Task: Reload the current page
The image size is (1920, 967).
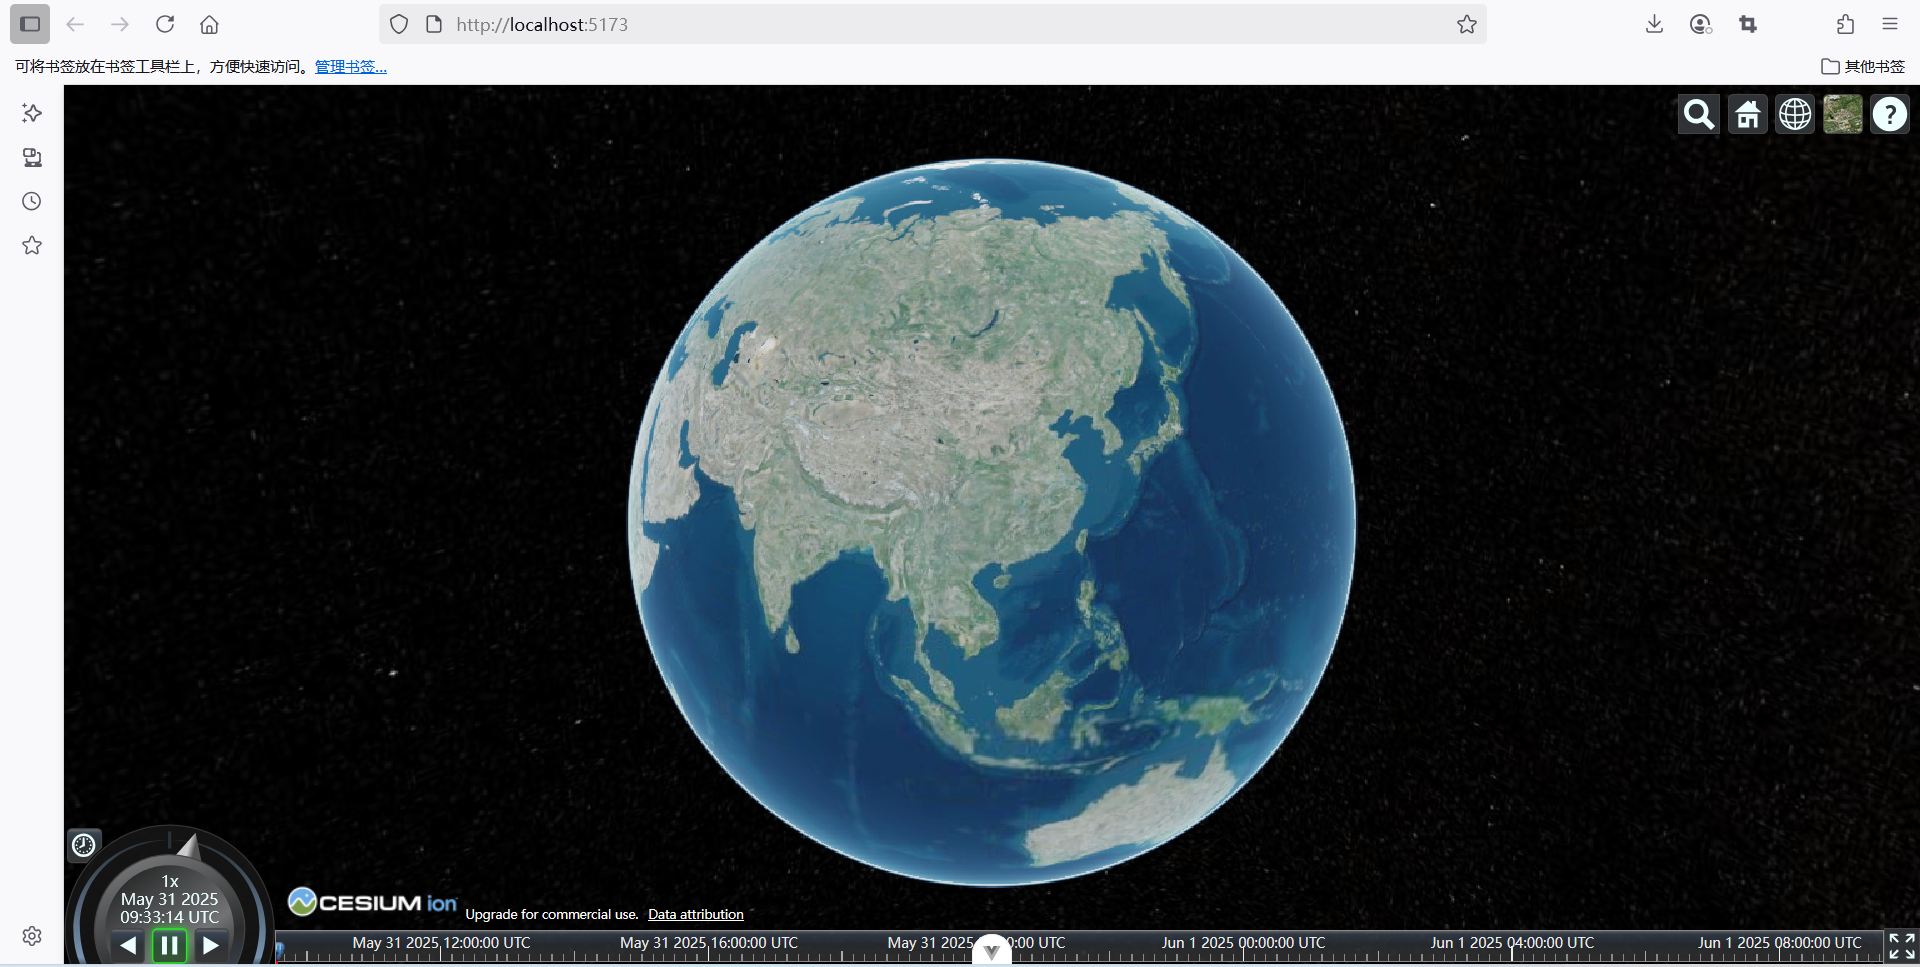Action: [x=165, y=24]
